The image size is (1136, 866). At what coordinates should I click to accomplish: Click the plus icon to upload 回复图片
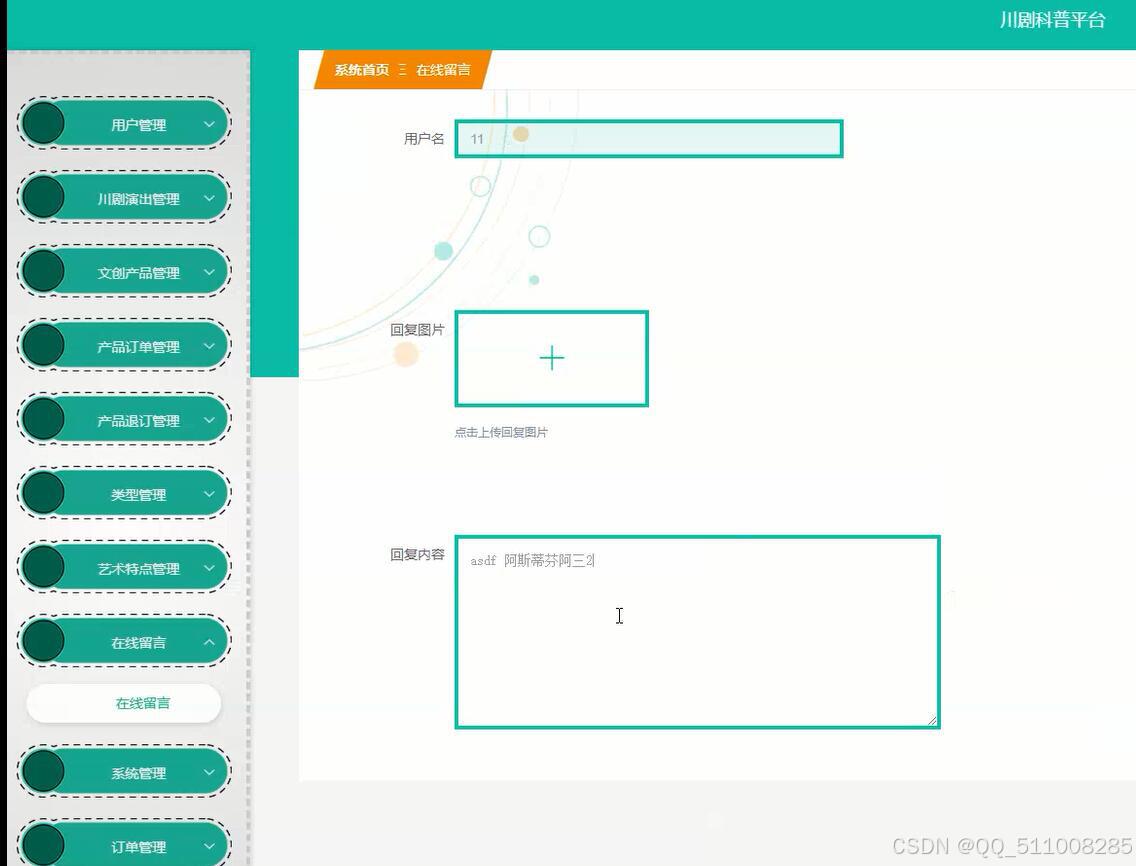tap(551, 358)
